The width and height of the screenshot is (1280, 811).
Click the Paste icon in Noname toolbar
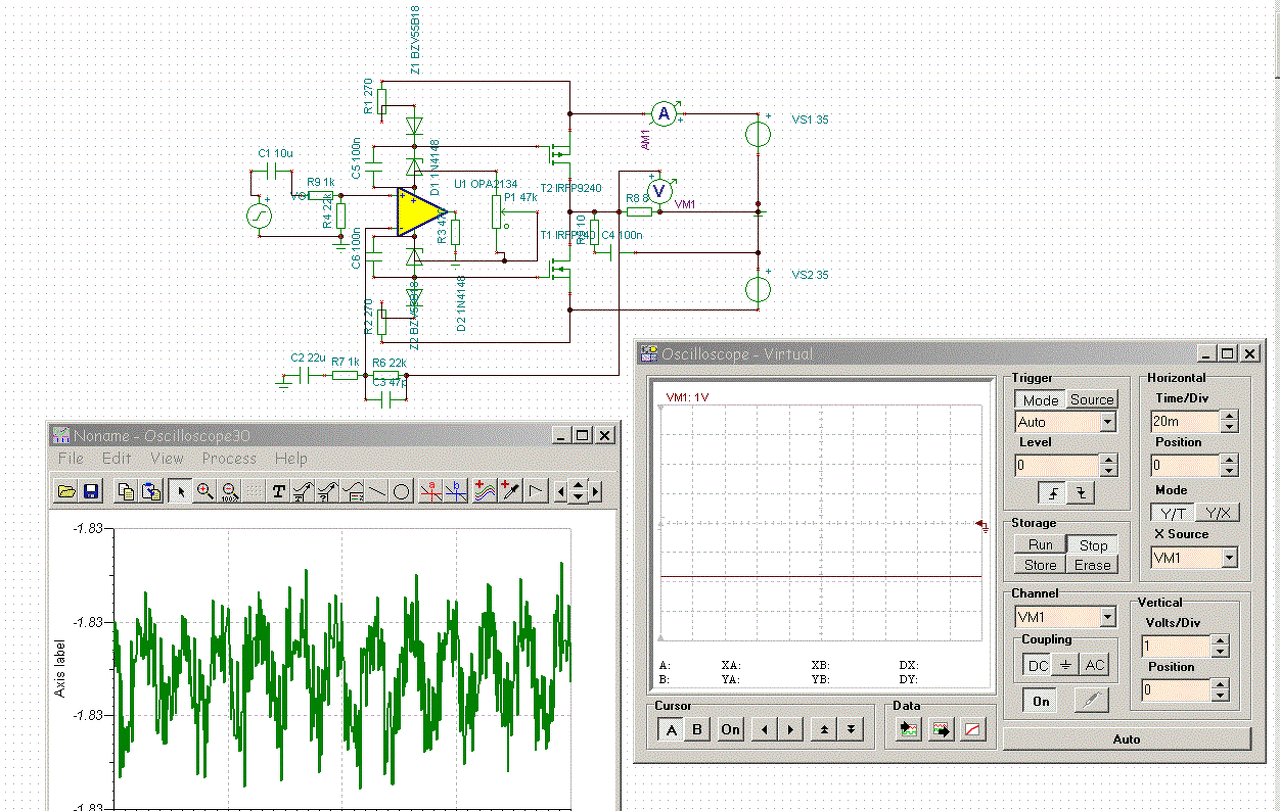click(x=150, y=491)
